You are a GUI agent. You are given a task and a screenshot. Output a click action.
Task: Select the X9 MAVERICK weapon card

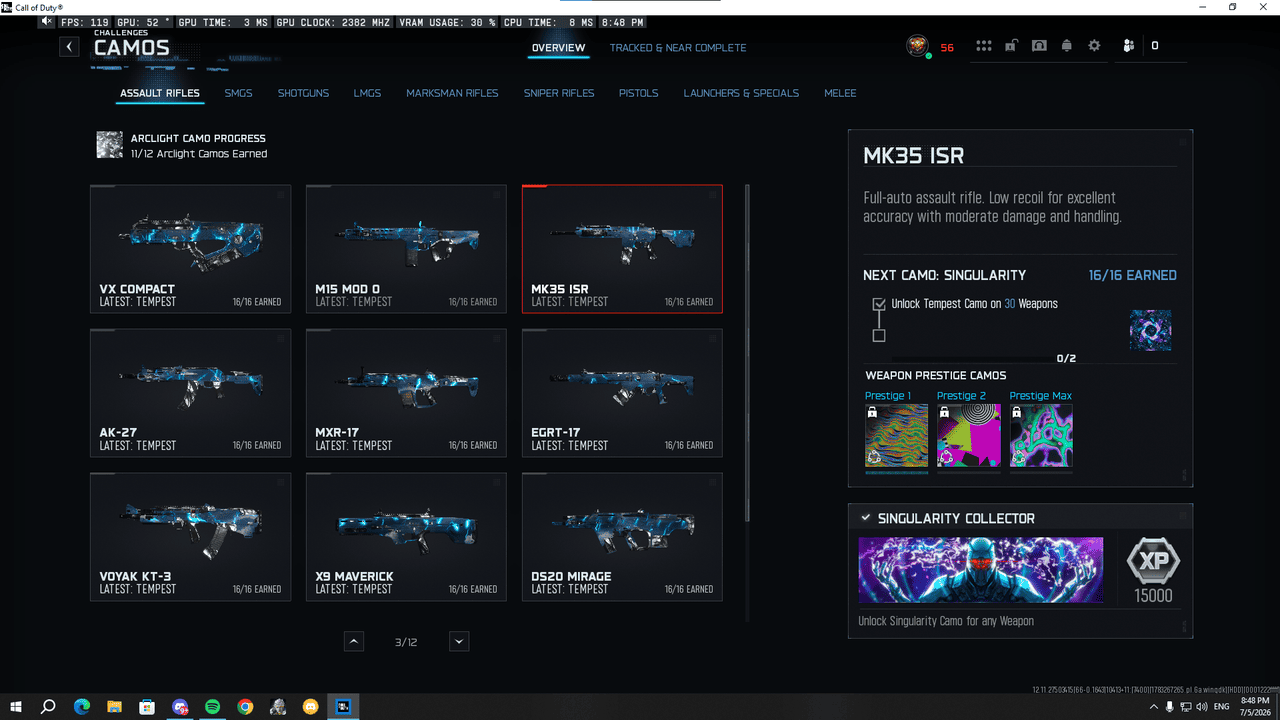(x=406, y=537)
